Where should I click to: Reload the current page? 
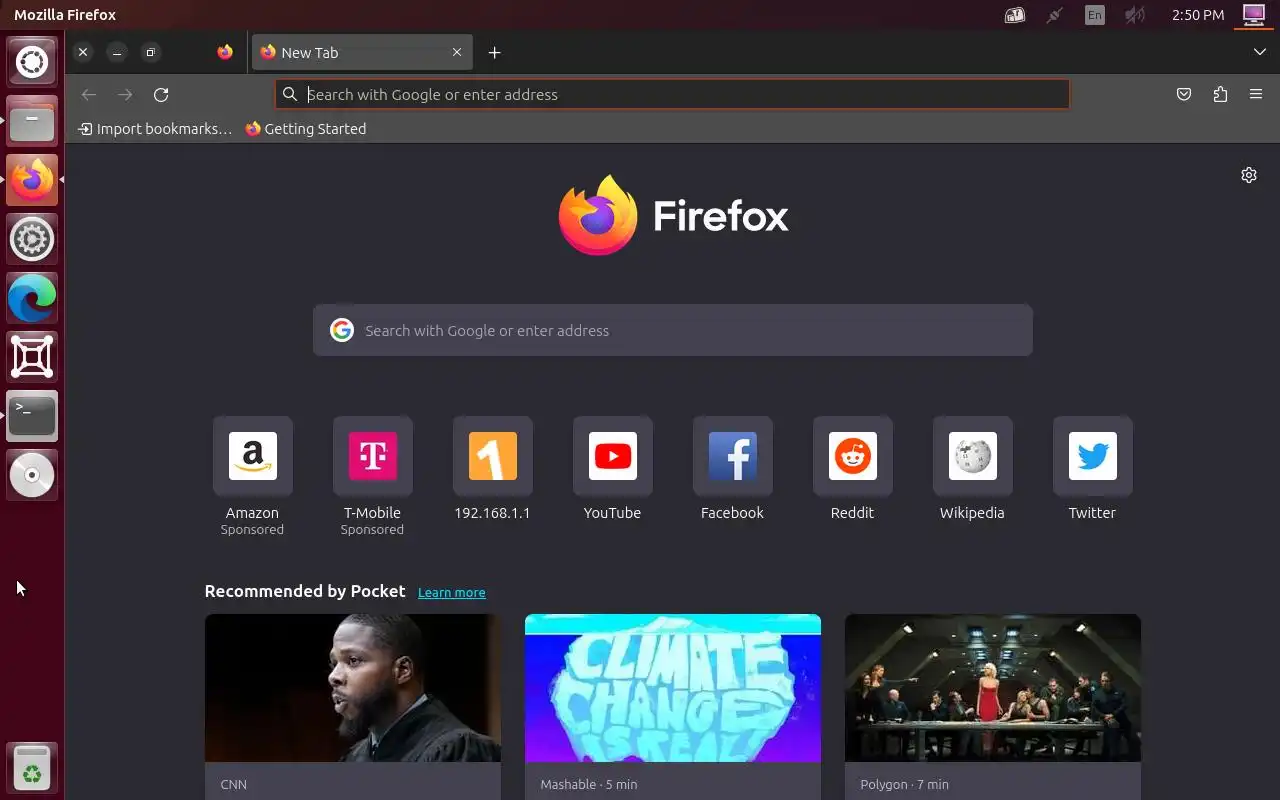pyautogui.click(x=161, y=95)
